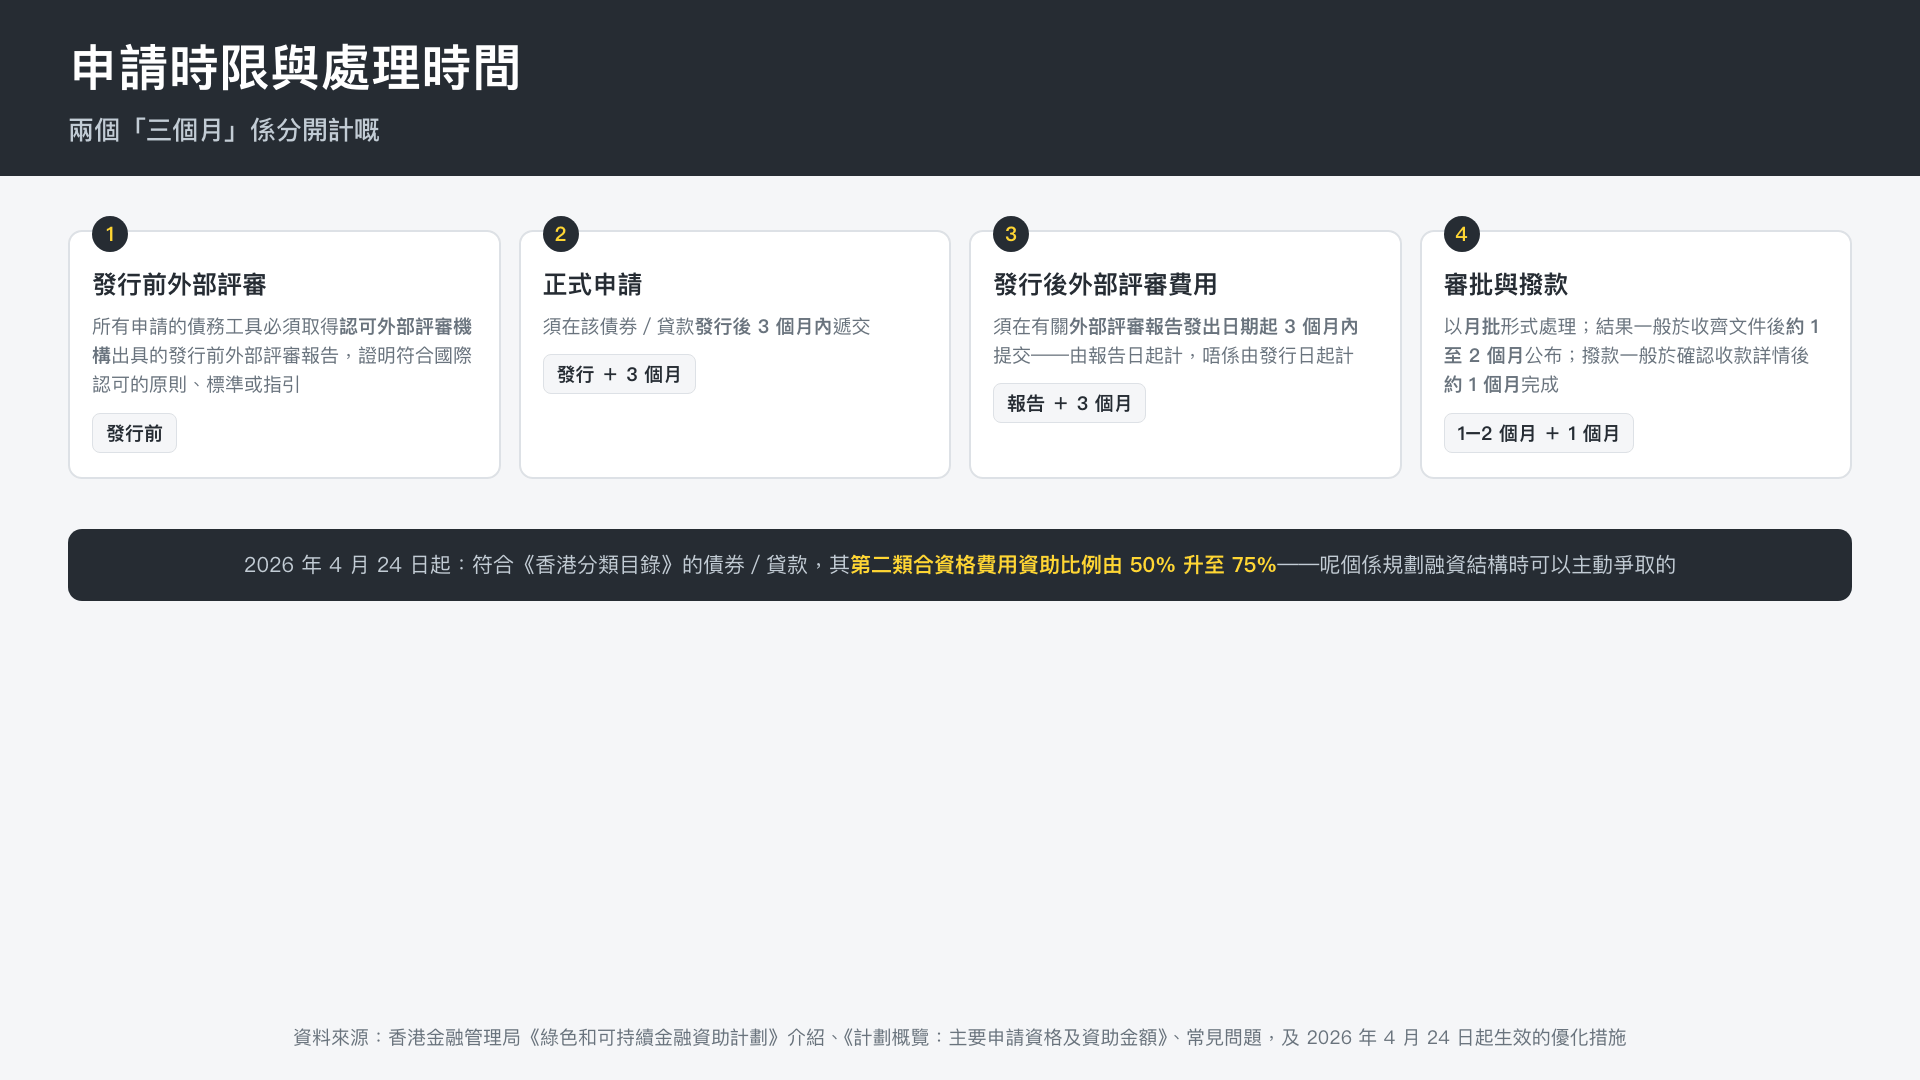Click the description under 發行後外部評審費用
The width and height of the screenshot is (1920, 1080).
(1176, 341)
